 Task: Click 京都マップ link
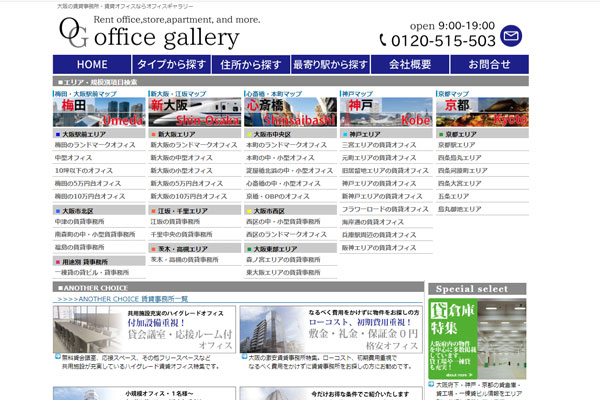[x=453, y=93]
